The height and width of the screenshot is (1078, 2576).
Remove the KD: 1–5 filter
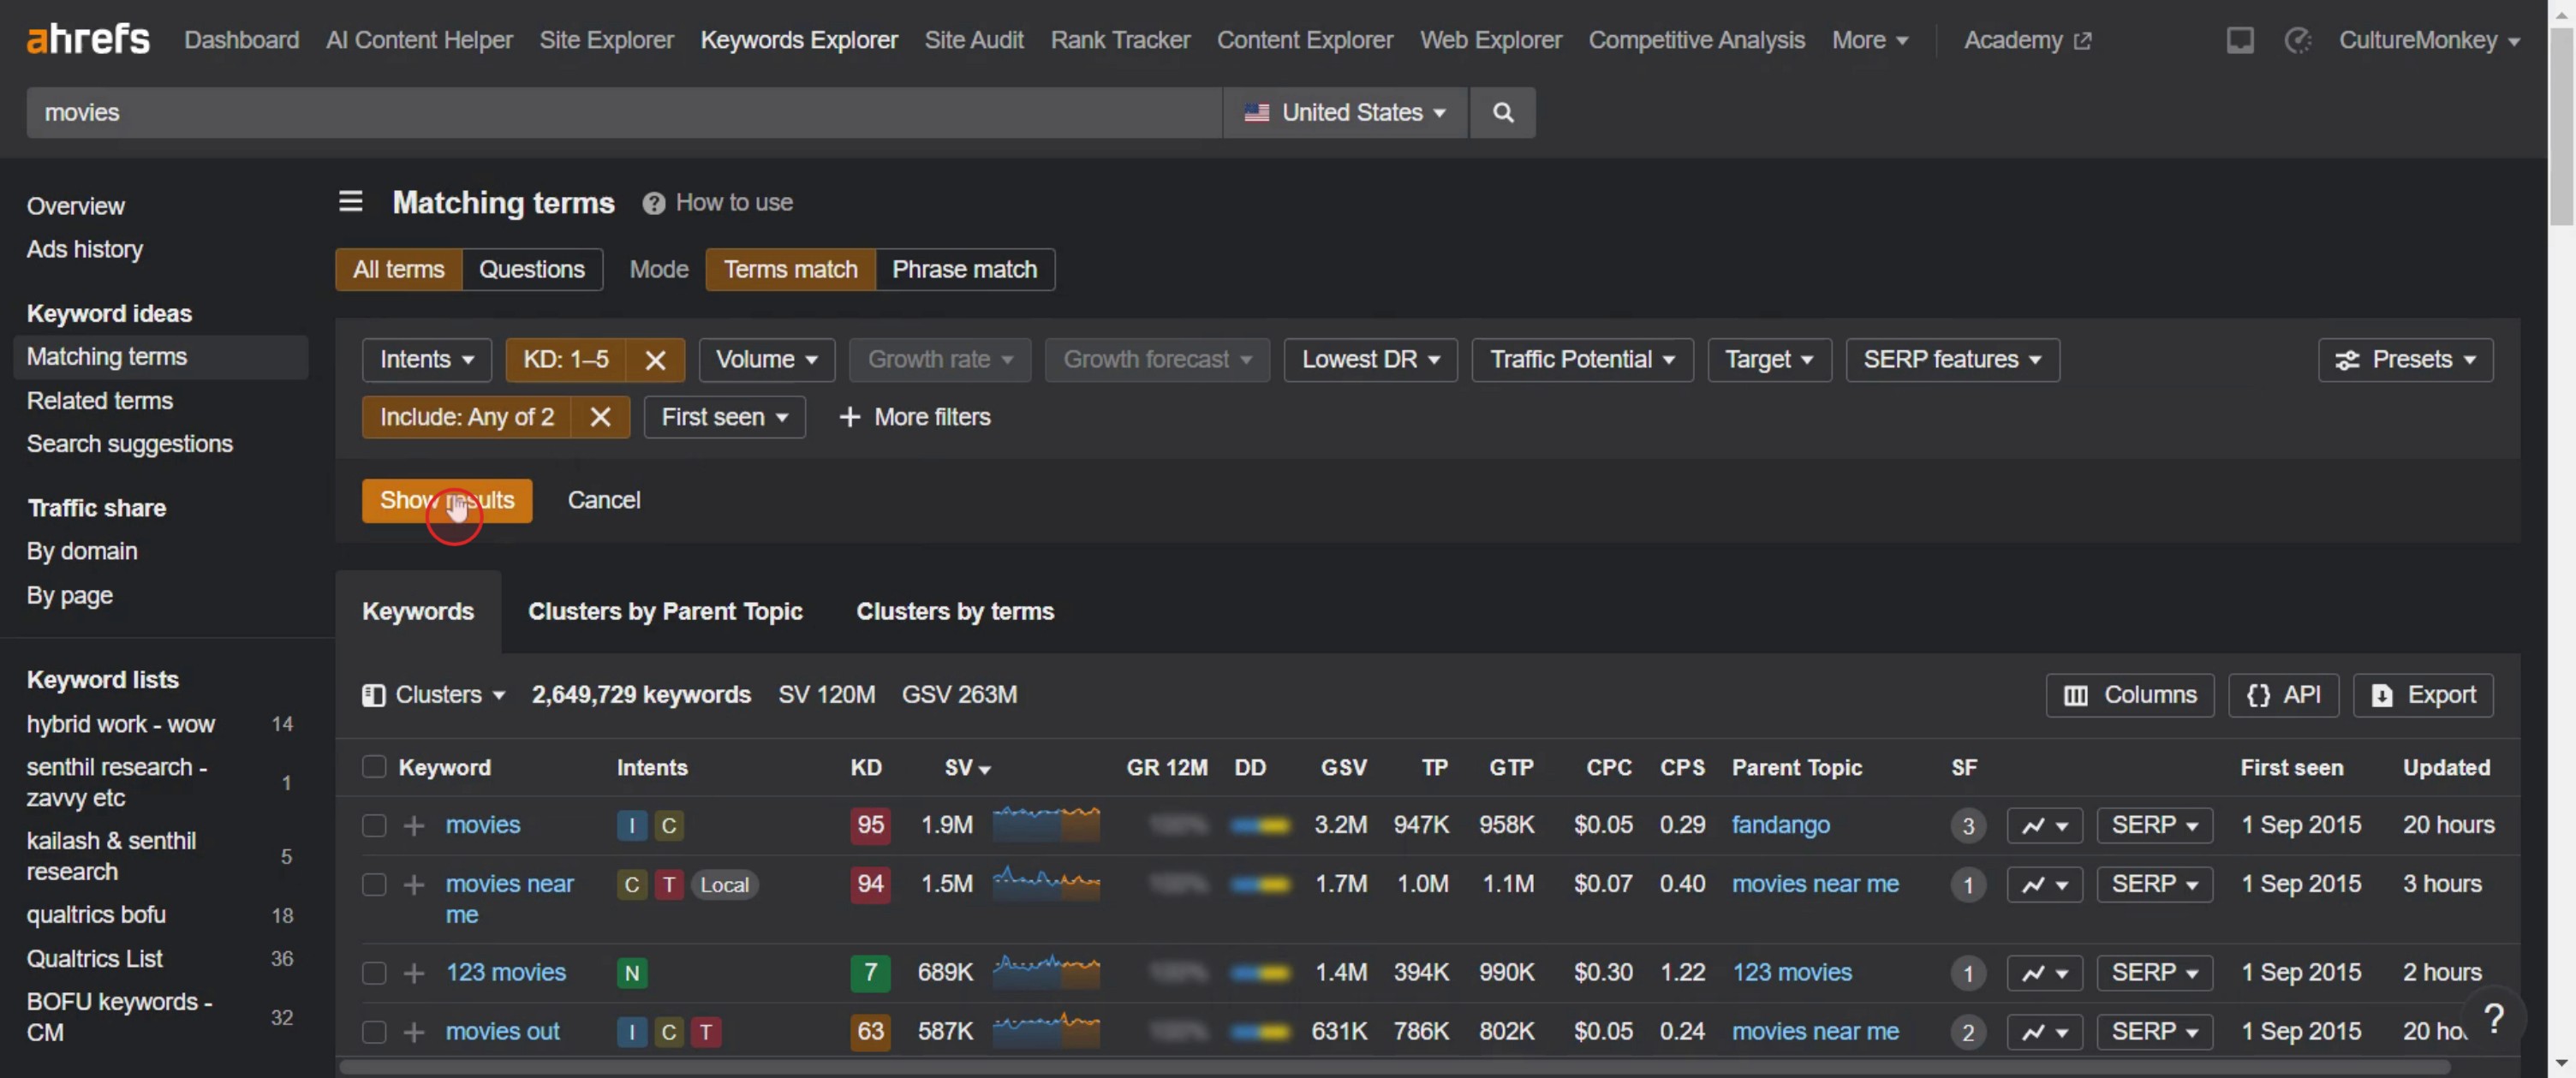(655, 360)
